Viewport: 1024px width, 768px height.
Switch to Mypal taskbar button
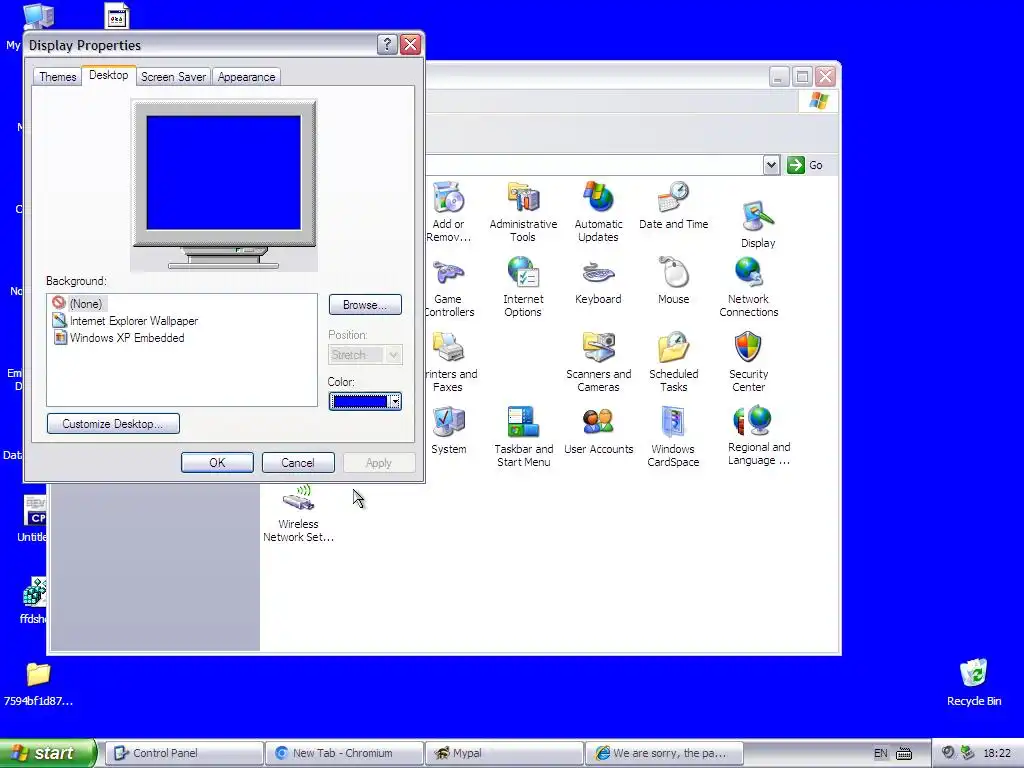pyautogui.click(x=504, y=753)
